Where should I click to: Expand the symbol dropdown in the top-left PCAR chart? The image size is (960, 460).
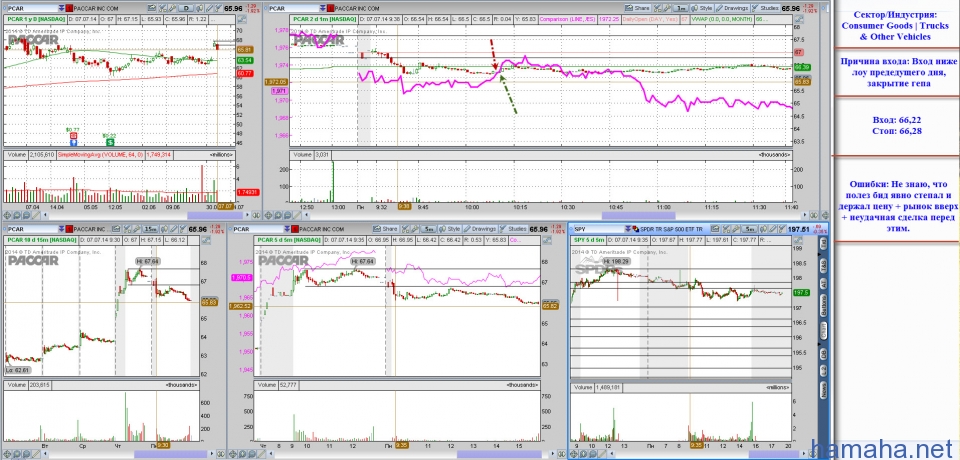(61, 8)
